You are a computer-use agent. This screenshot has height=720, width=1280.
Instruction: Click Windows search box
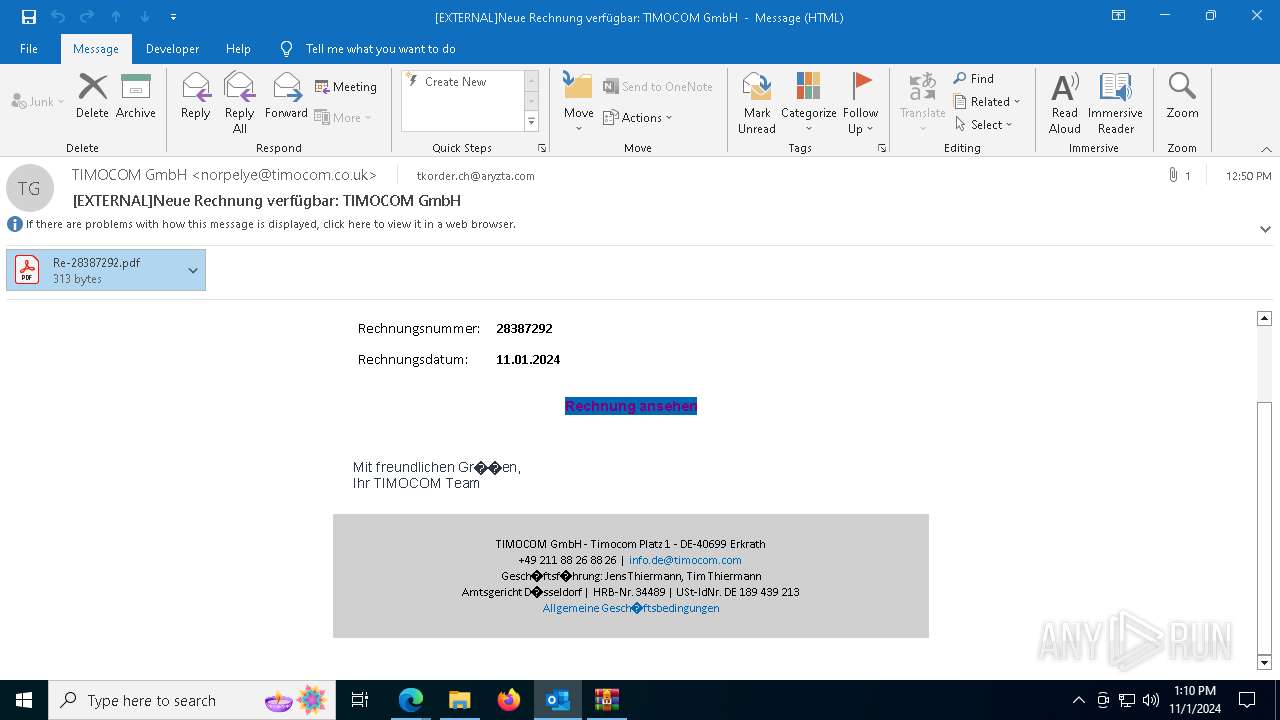[x=192, y=700]
